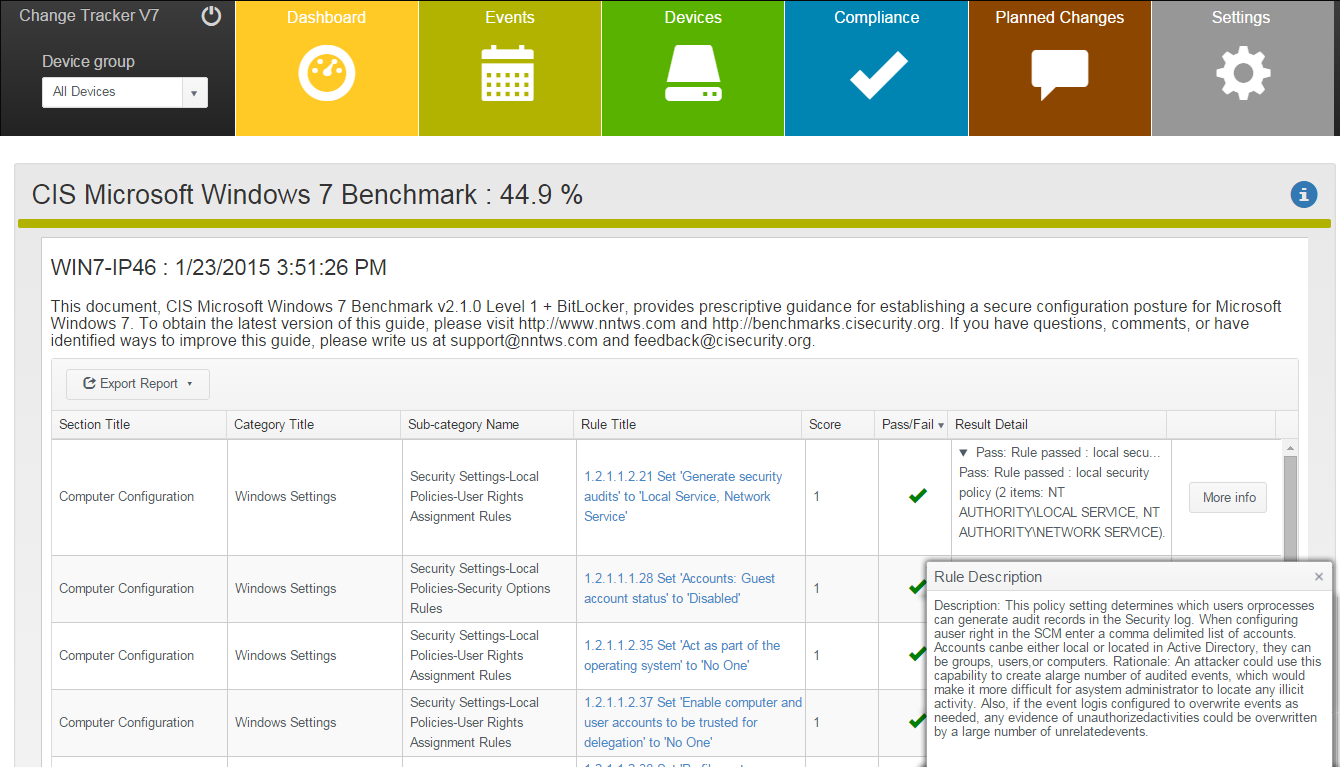Click the 'WIN7-IP46' report heading
Screen dimensions: 1340x767
click(218, 268)
